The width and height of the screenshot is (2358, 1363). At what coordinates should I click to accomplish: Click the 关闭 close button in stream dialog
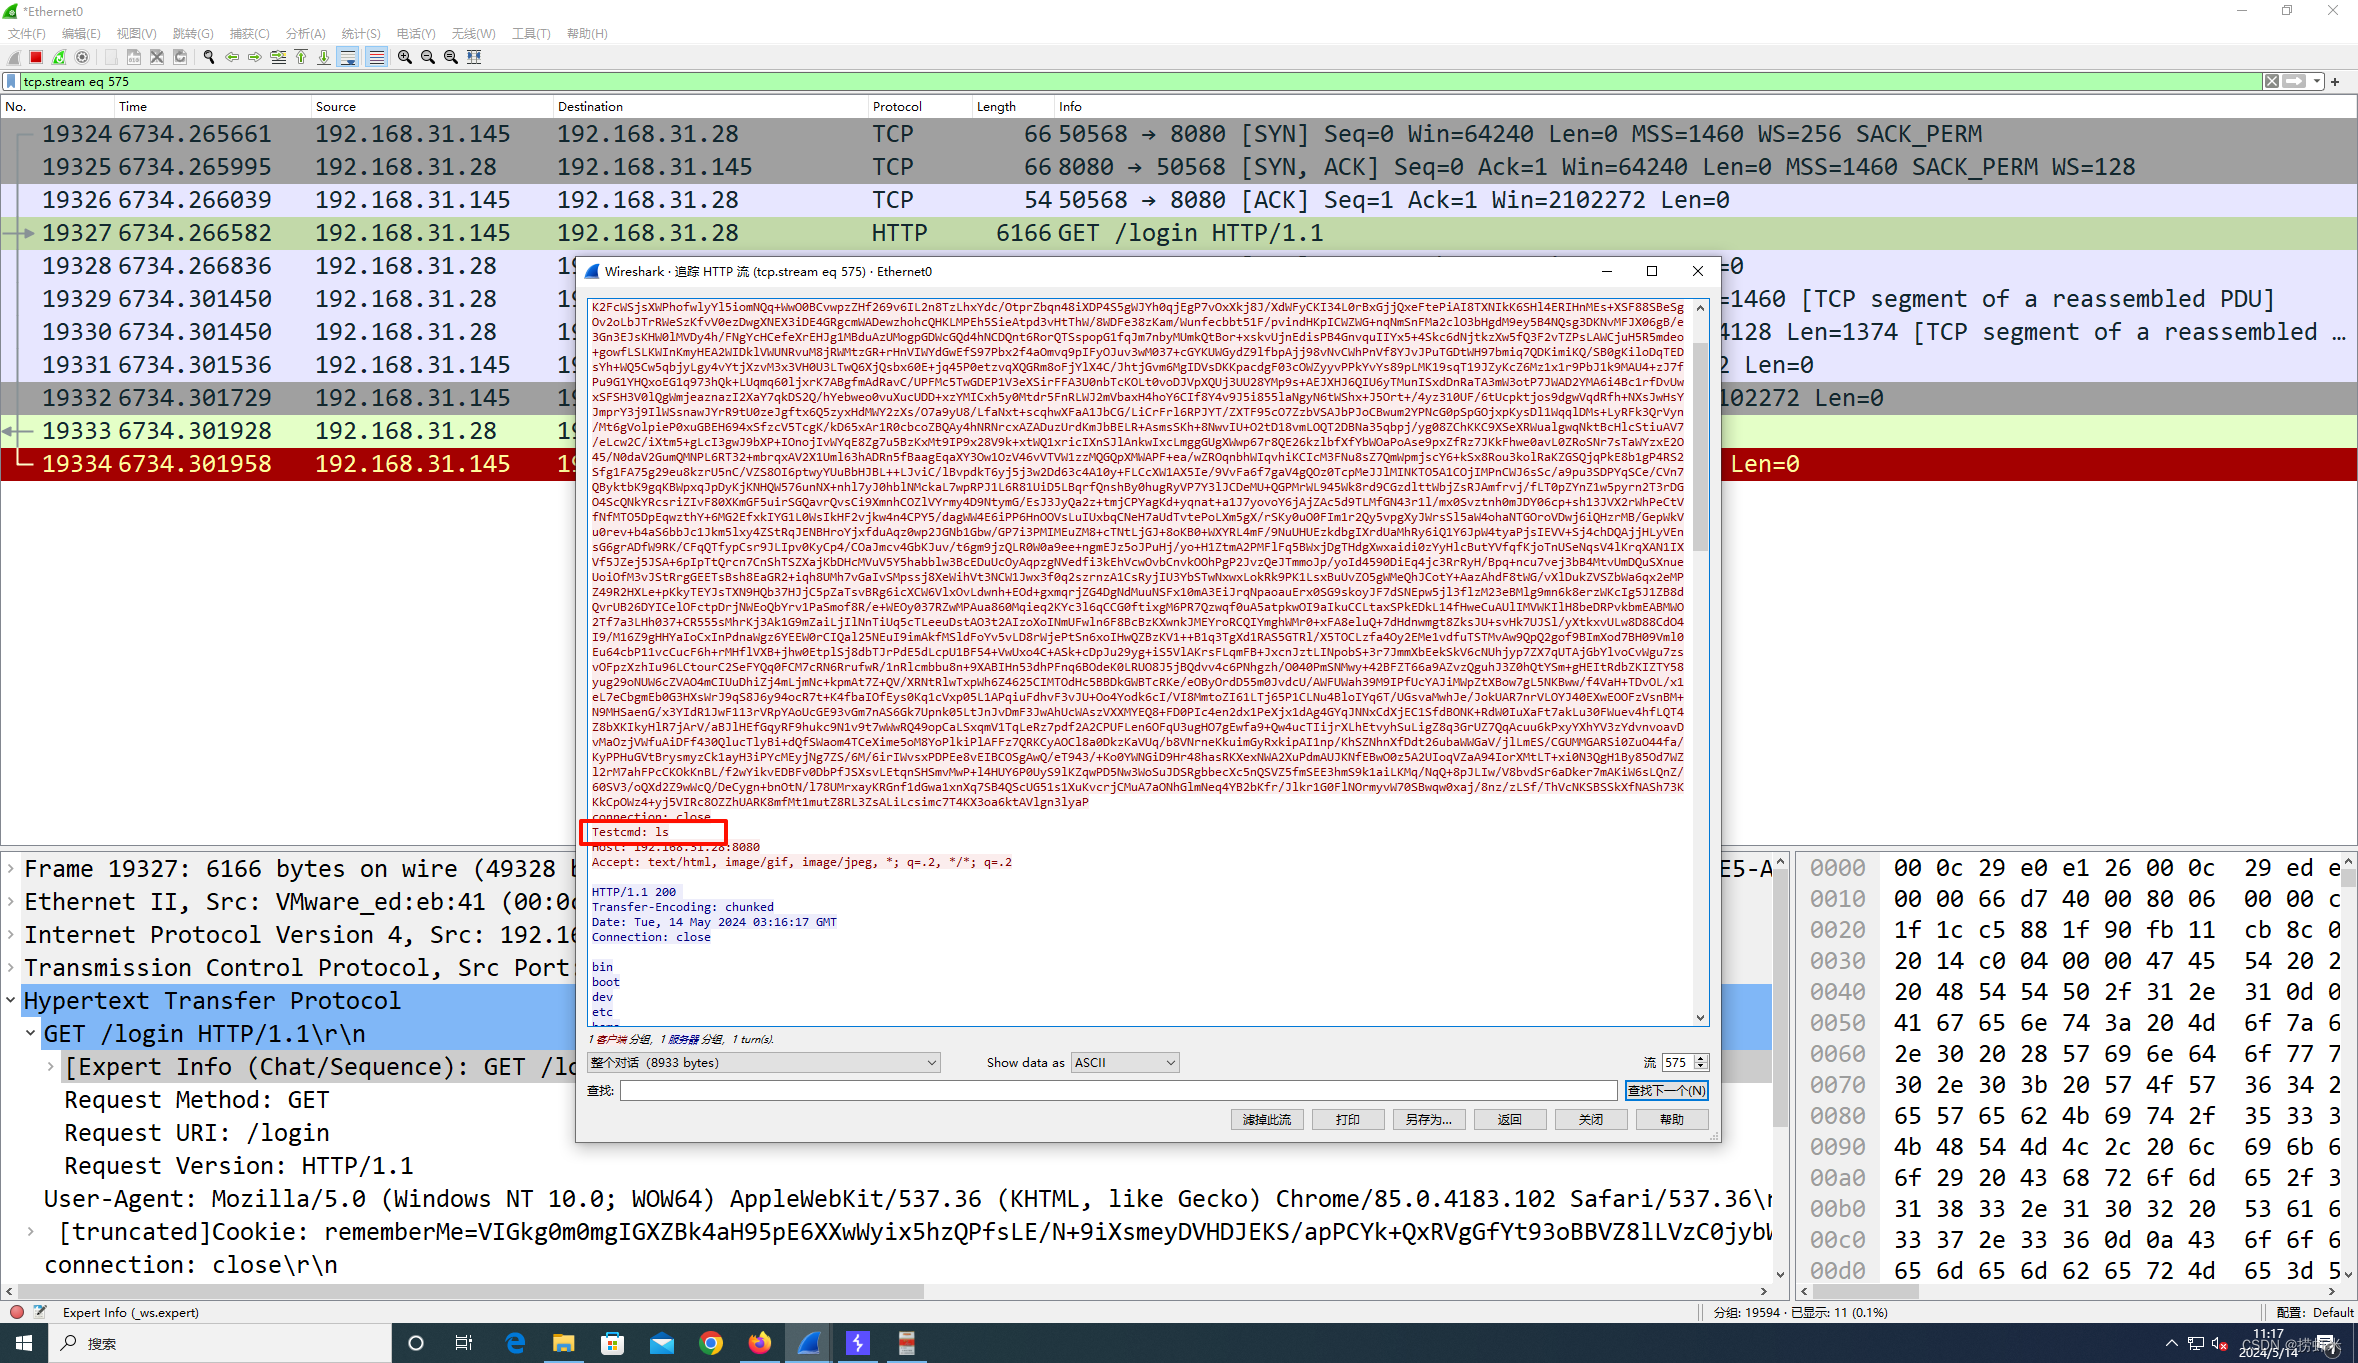tap(1591, 1119)
